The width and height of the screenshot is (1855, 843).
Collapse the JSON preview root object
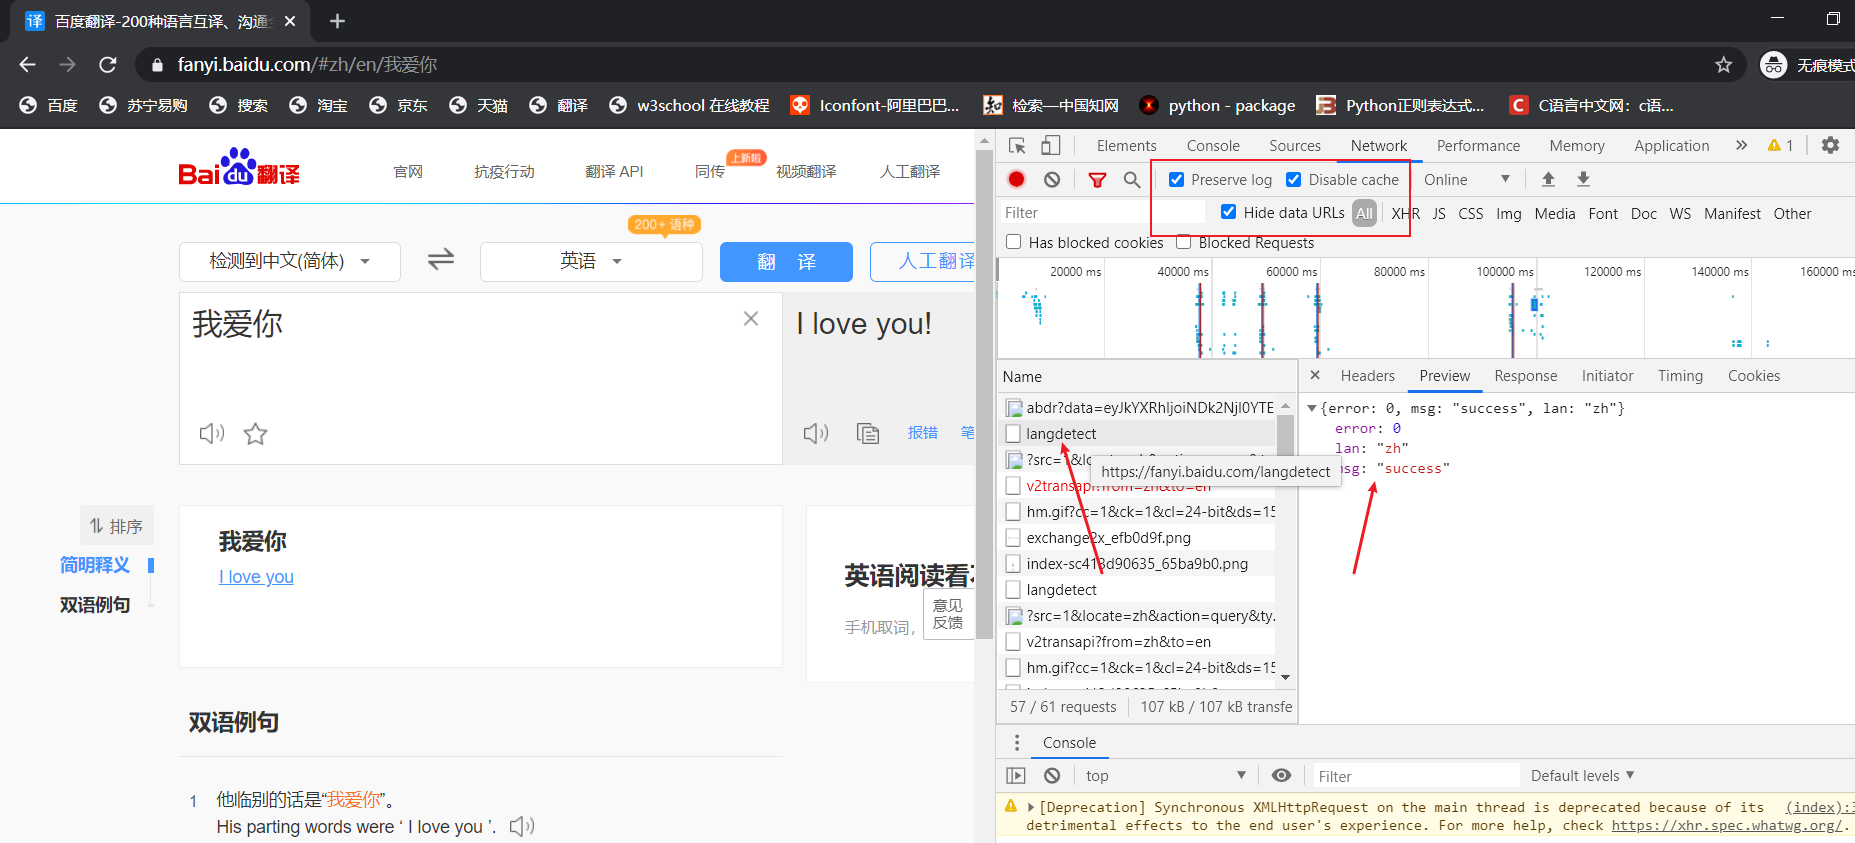click(1312, 408)
